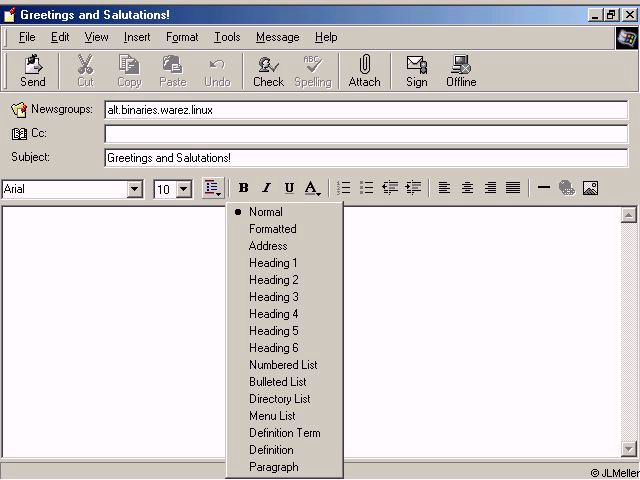Apply the Heading 3 style

284,297
